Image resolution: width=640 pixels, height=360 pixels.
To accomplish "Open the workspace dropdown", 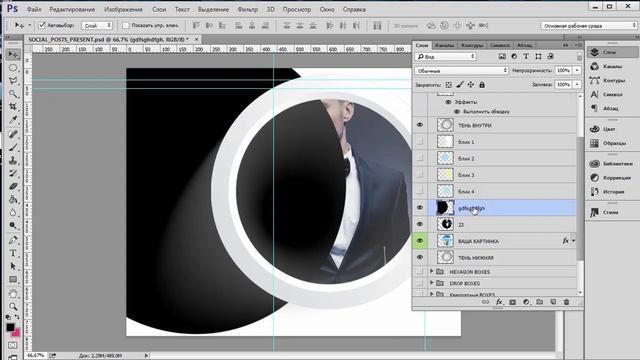I will click(589, 25).
